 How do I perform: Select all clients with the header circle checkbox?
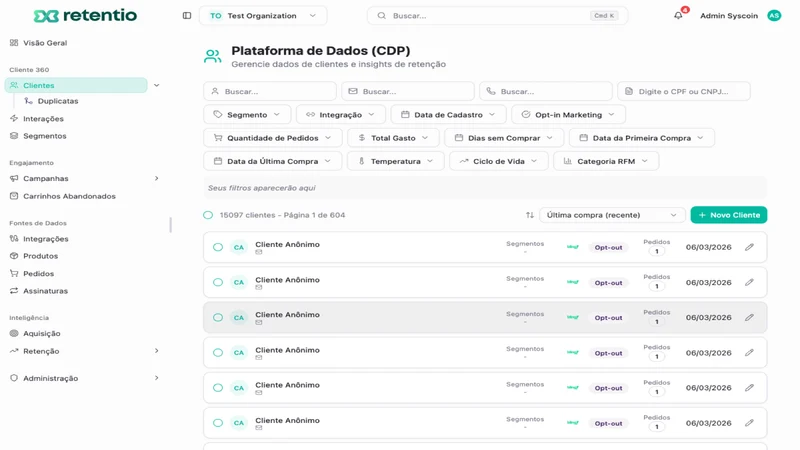(208, 215)
